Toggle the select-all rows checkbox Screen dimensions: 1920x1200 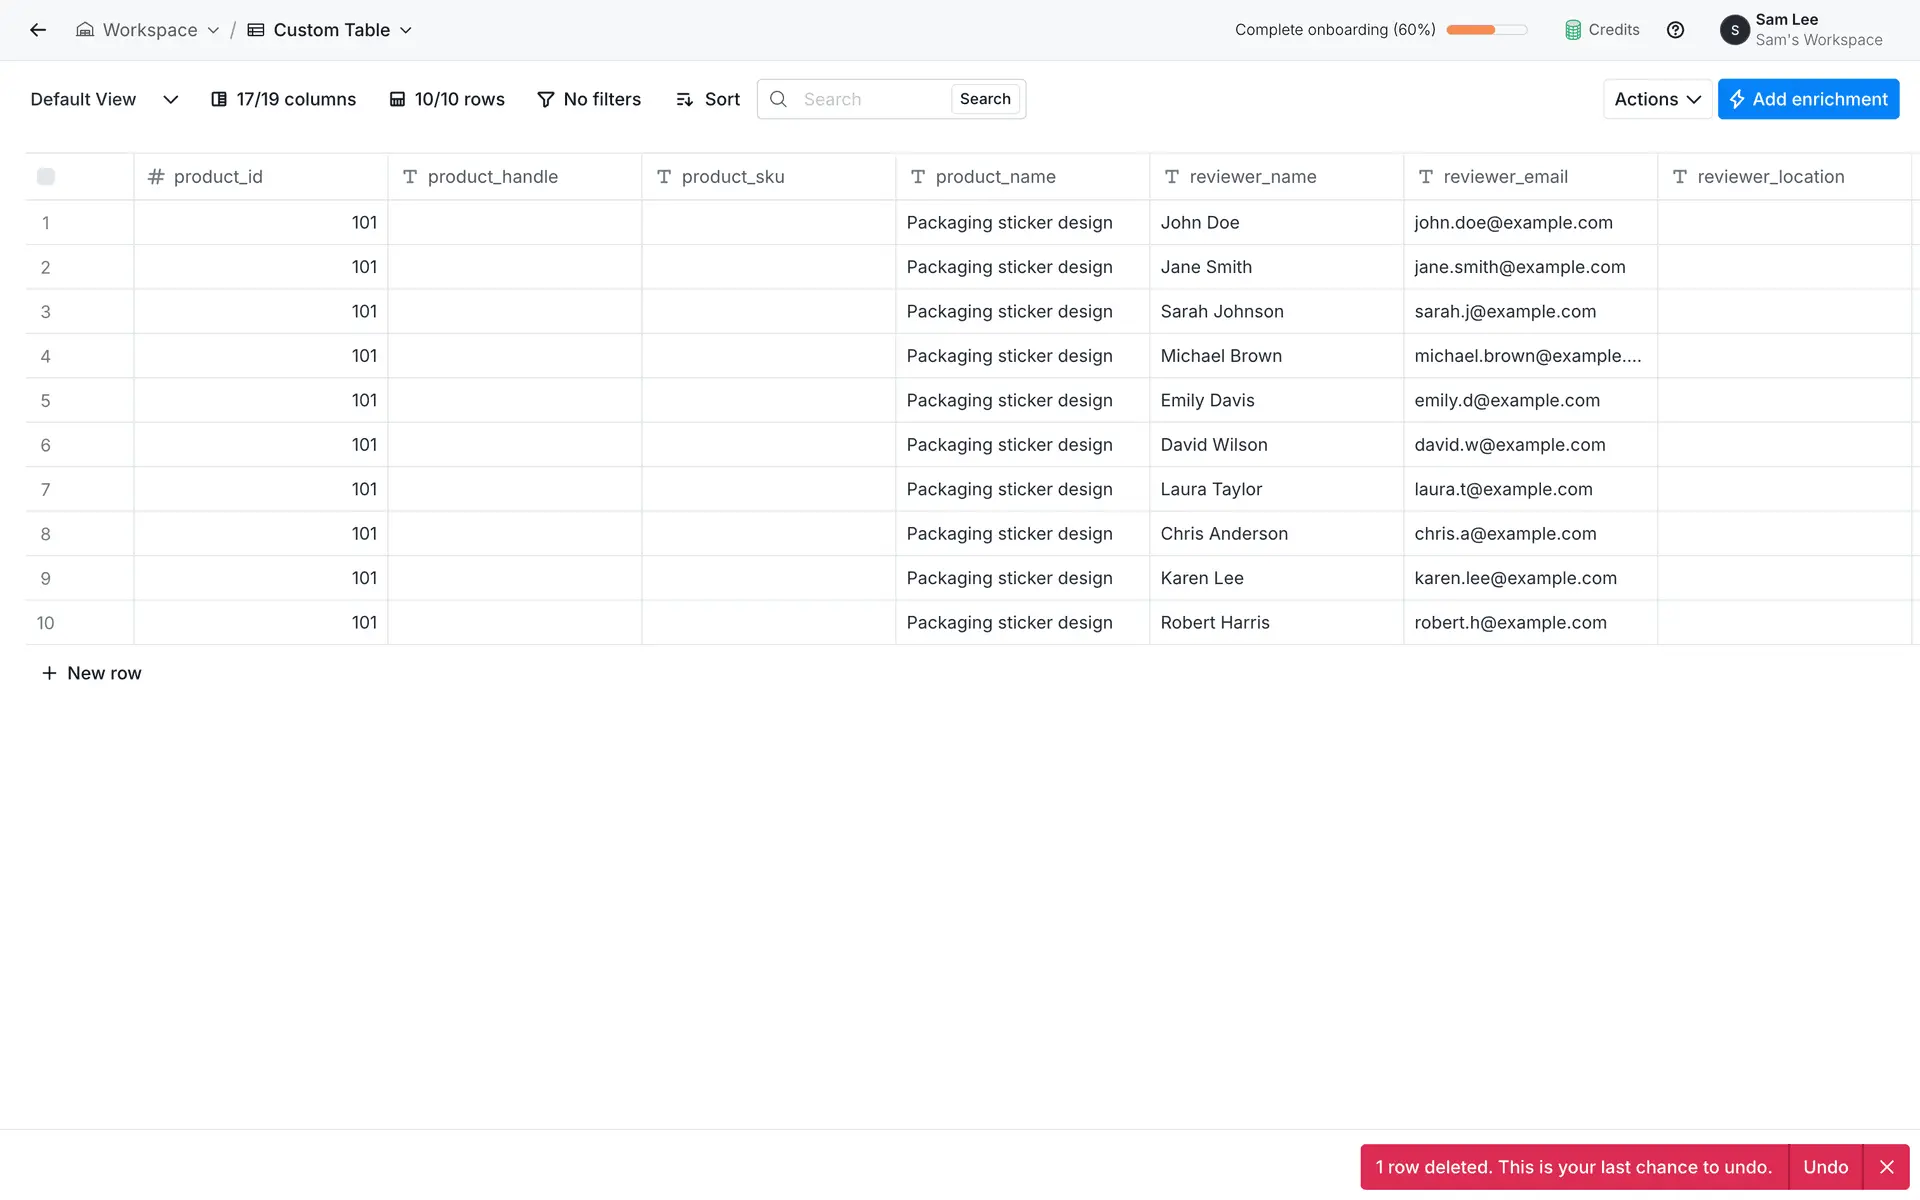click(x=46, y=177)
